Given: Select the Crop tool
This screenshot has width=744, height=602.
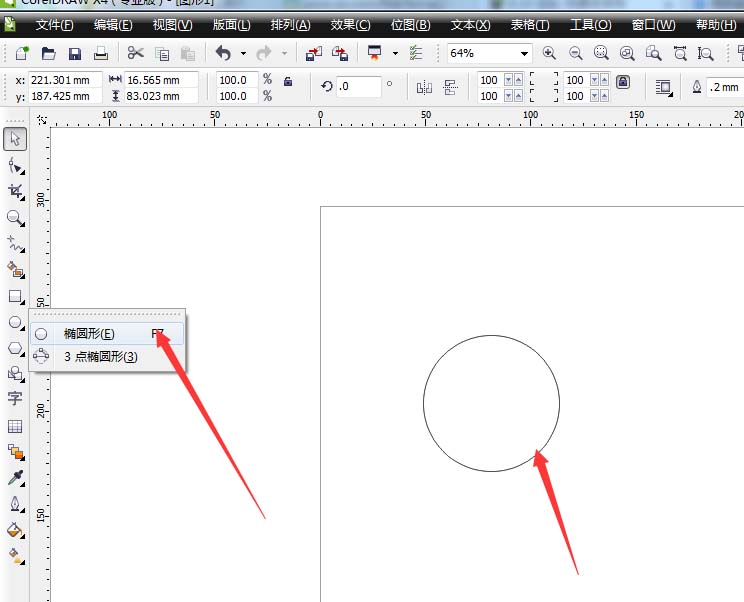Looking at the screenshot, I should tap(15, 192).
